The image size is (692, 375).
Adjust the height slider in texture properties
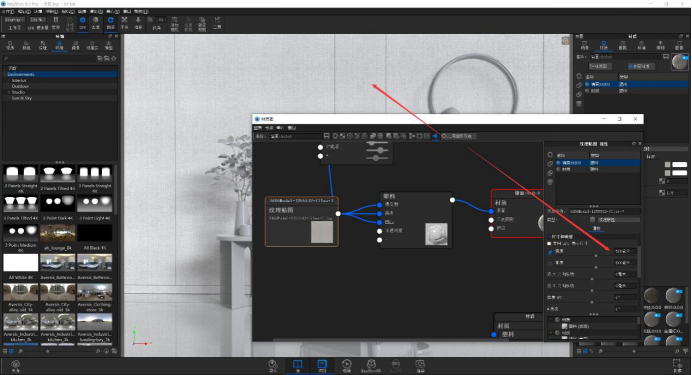[x=596, y=267]
